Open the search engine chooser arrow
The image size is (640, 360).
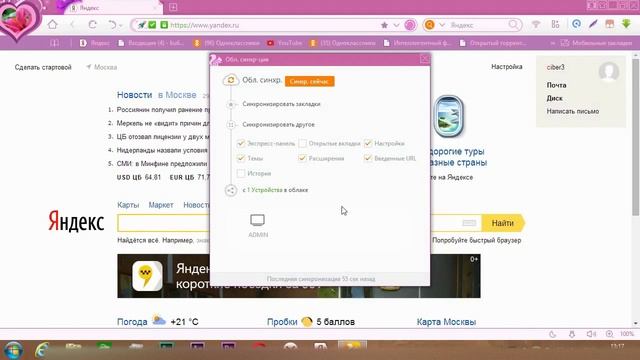[x=442, y=25]
